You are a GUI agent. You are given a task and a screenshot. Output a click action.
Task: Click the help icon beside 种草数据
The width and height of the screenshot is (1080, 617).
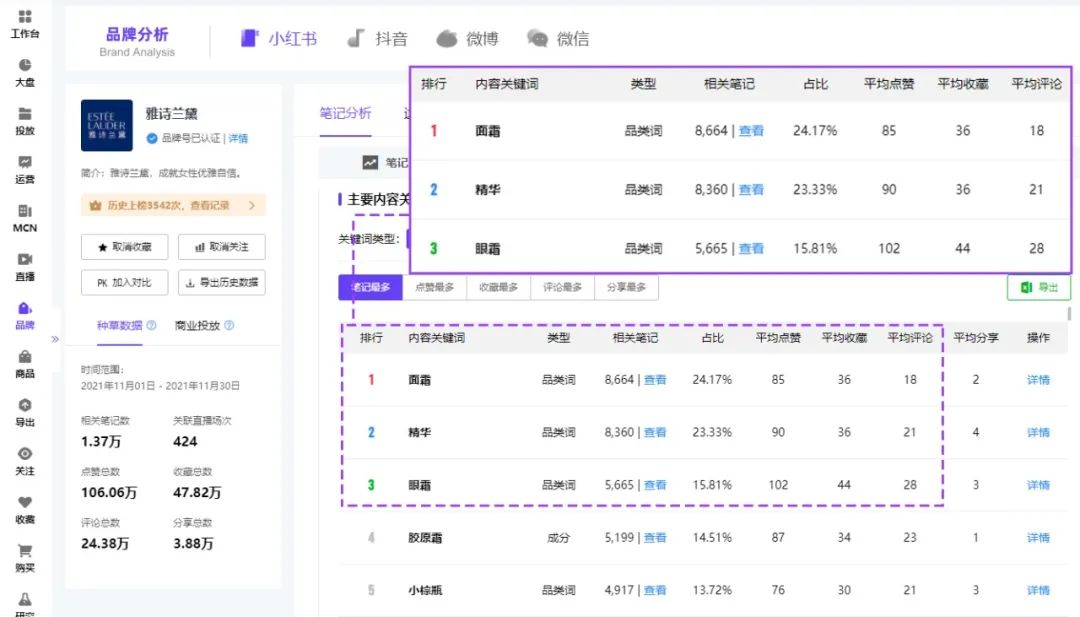[152, 325]
